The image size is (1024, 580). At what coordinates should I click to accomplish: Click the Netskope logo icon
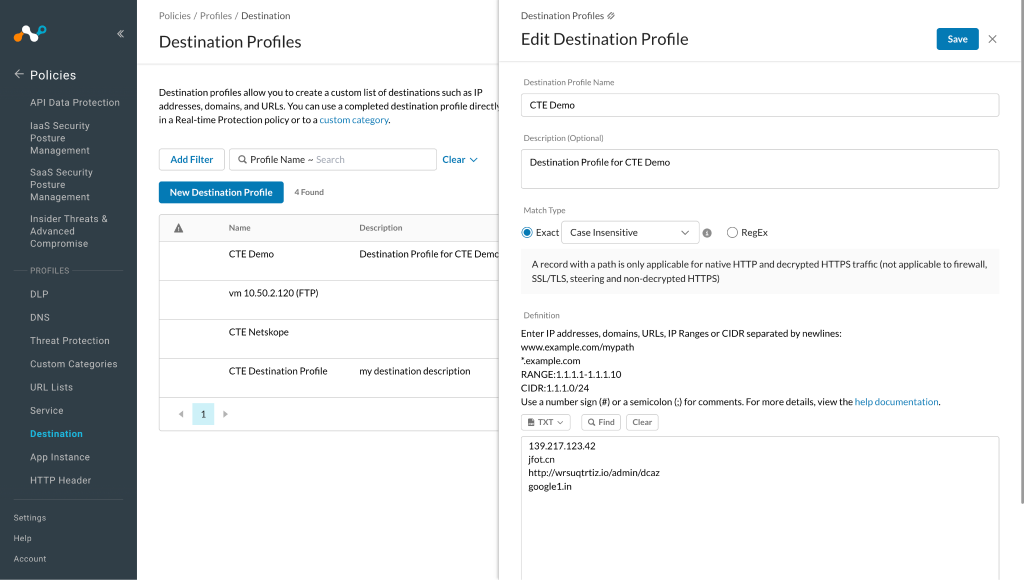tap(30, 33)
